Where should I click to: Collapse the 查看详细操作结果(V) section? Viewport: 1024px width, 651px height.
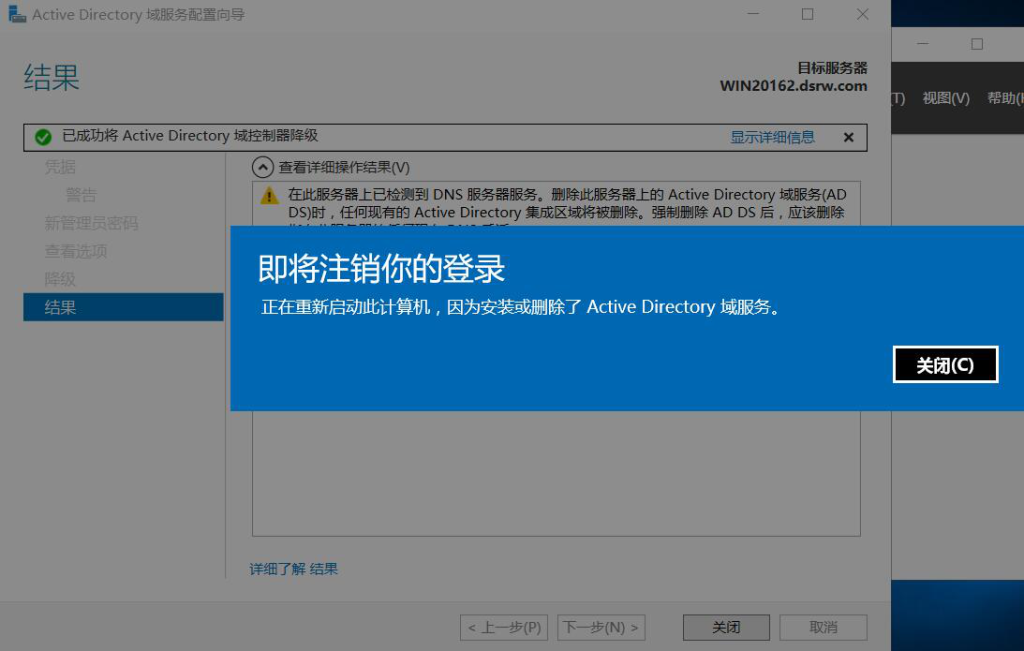[x=263, y=167]
